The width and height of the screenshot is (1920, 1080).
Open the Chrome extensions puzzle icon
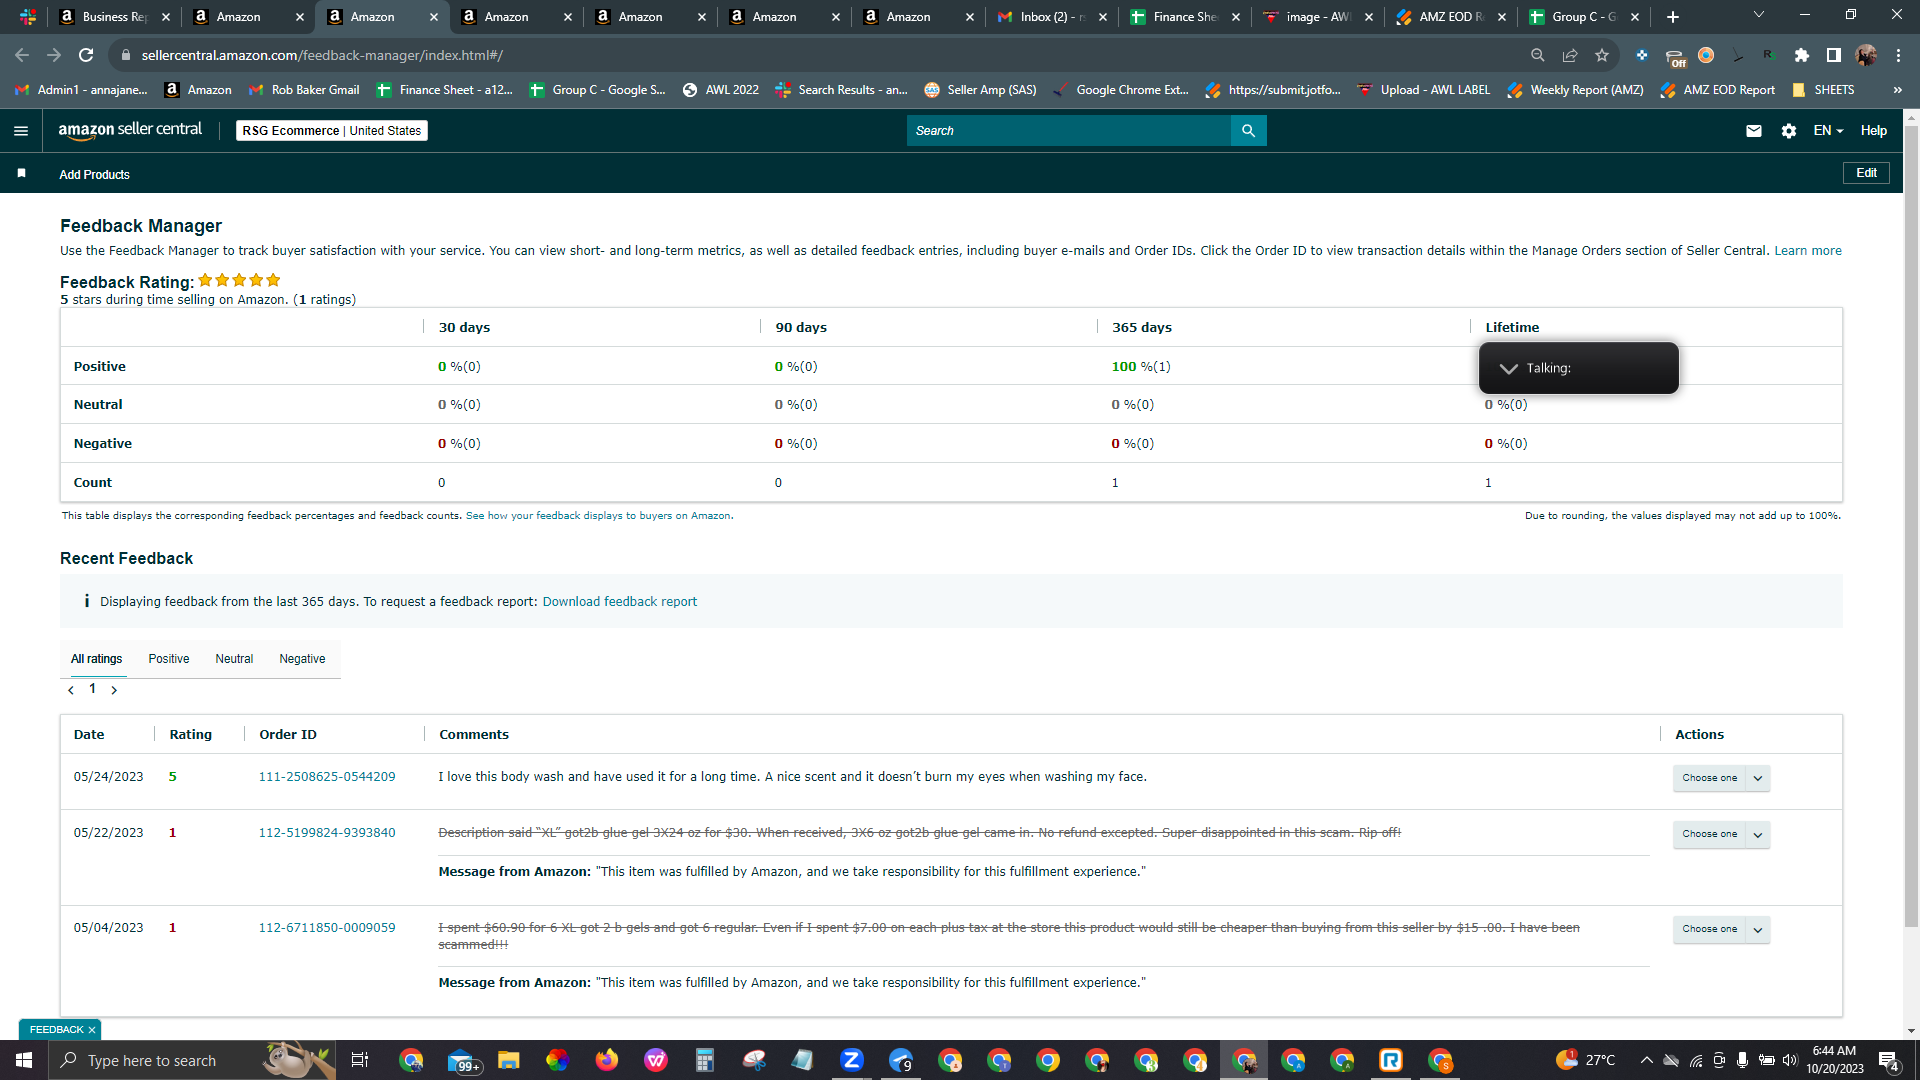(1802, 55)
